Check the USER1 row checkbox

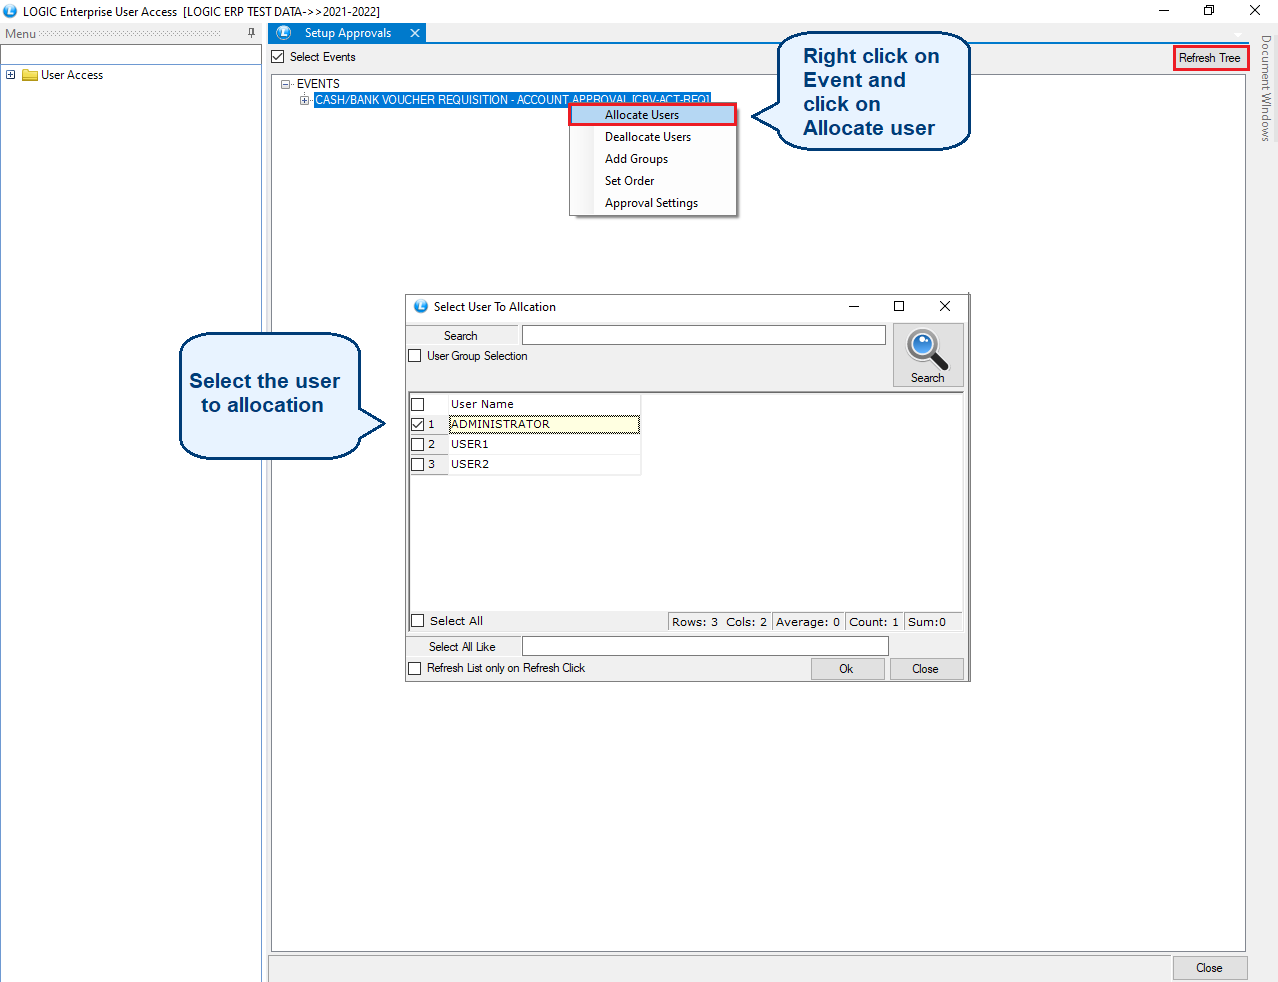[418, 444]
